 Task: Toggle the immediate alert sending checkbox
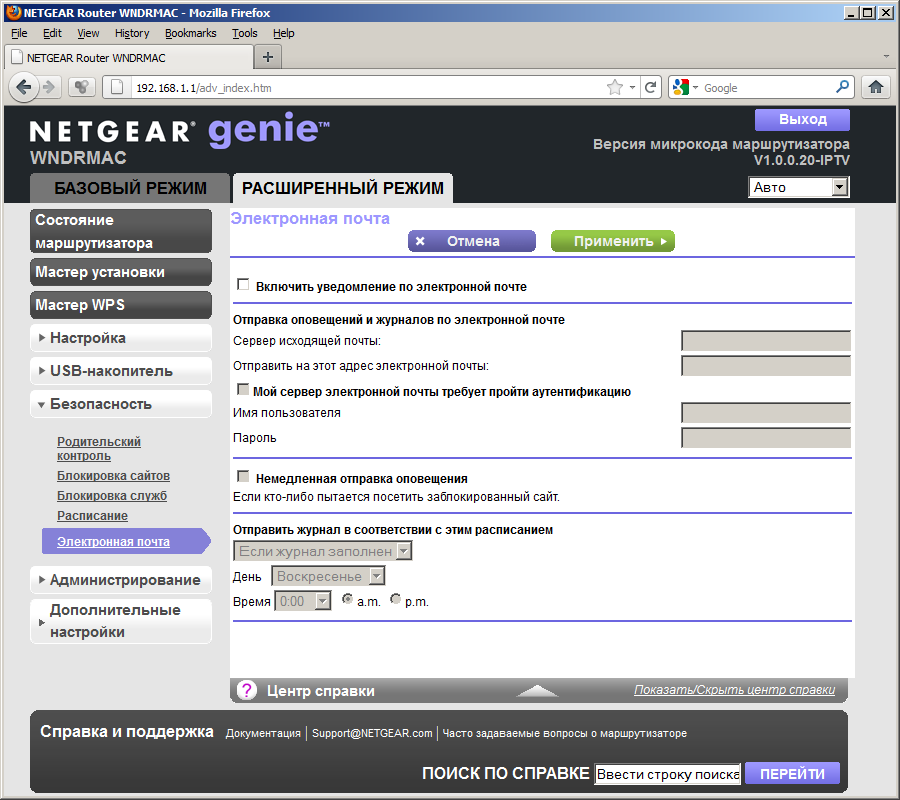coord(243,476)
